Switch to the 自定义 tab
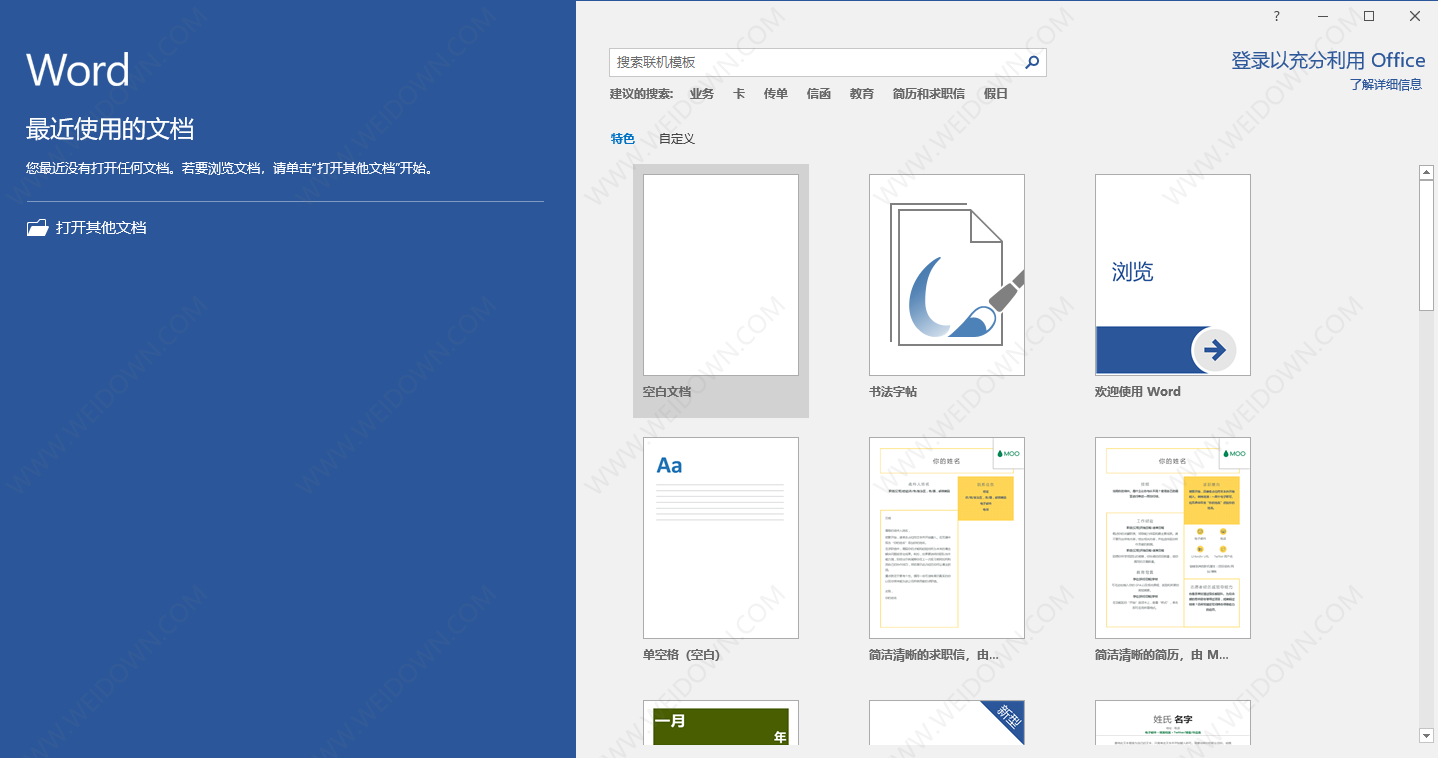This screenshot has height=758, width=1438. click(677, 139)
